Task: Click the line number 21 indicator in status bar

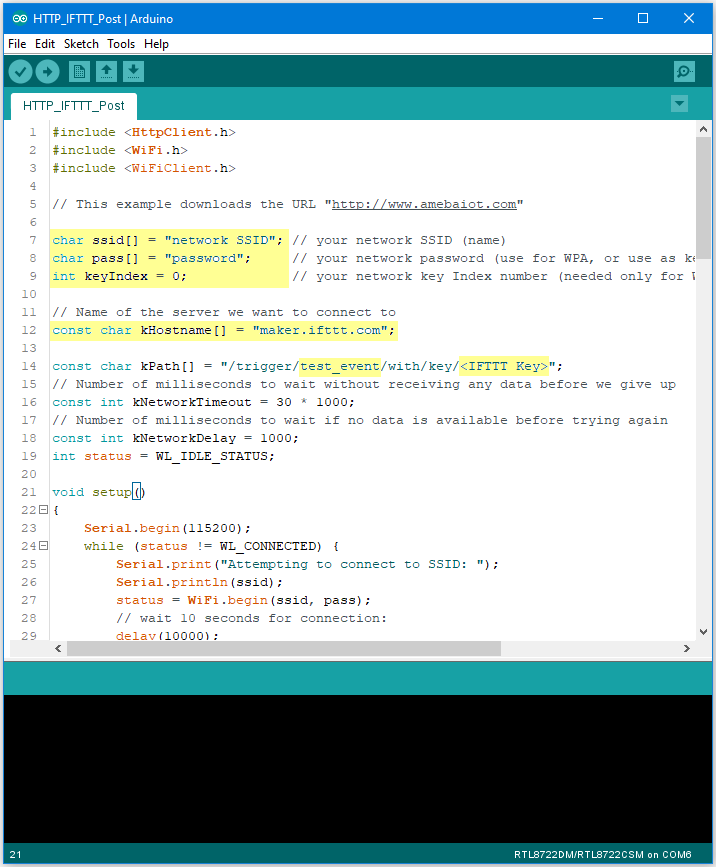Action: point(15,855)
